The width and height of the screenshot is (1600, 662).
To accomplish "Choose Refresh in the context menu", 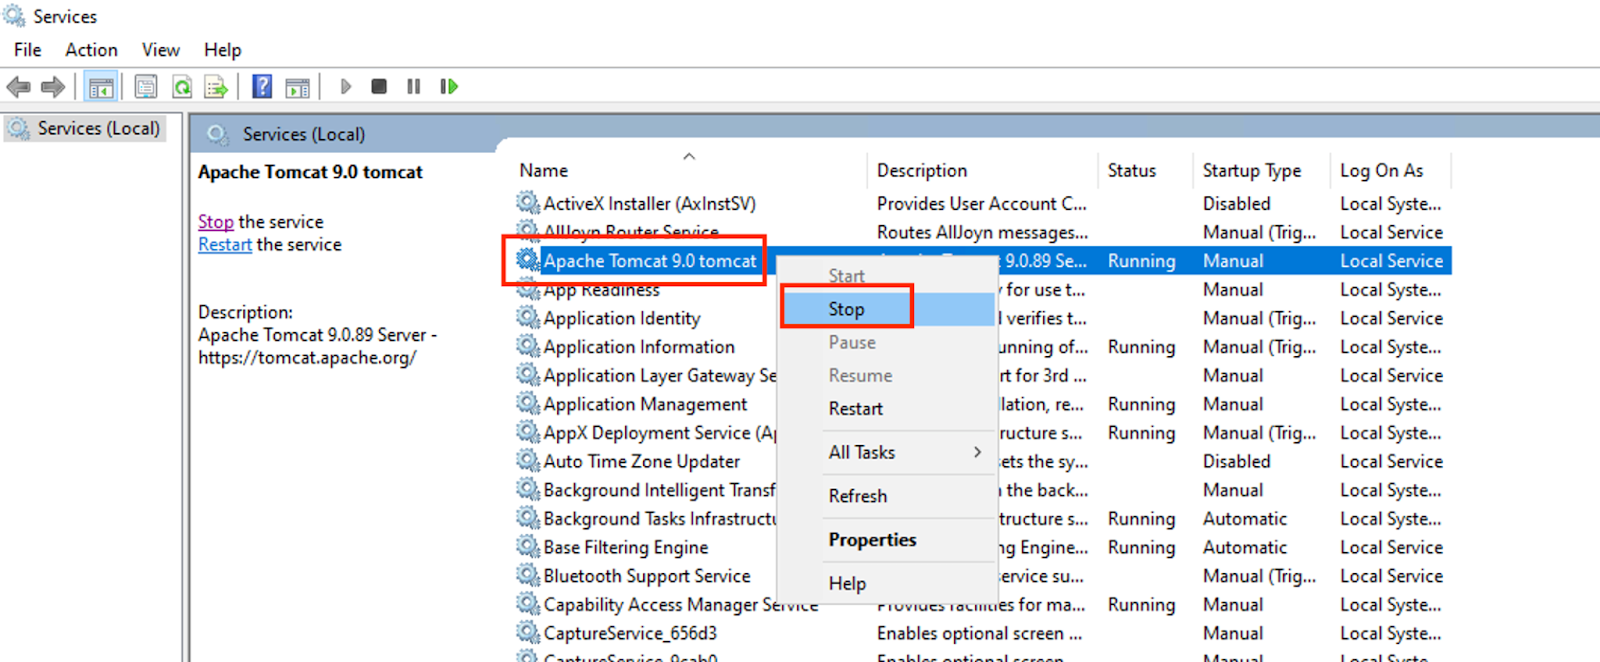I will coord(887,496).
